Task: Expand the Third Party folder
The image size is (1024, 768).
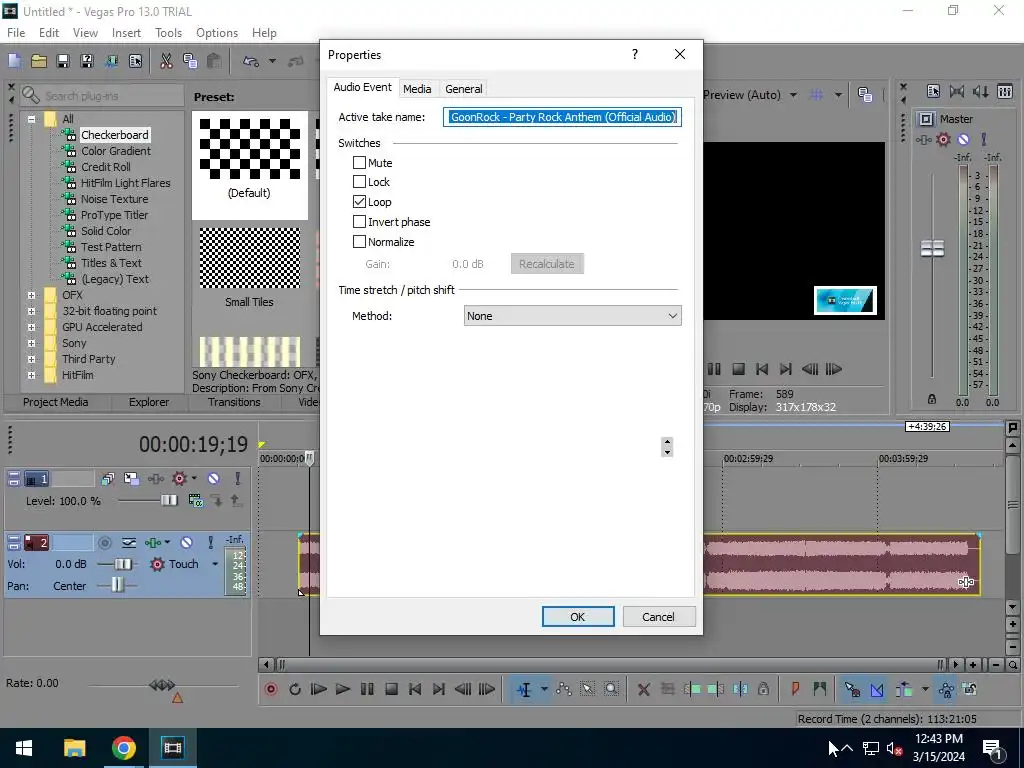Action: click(31, 359)
